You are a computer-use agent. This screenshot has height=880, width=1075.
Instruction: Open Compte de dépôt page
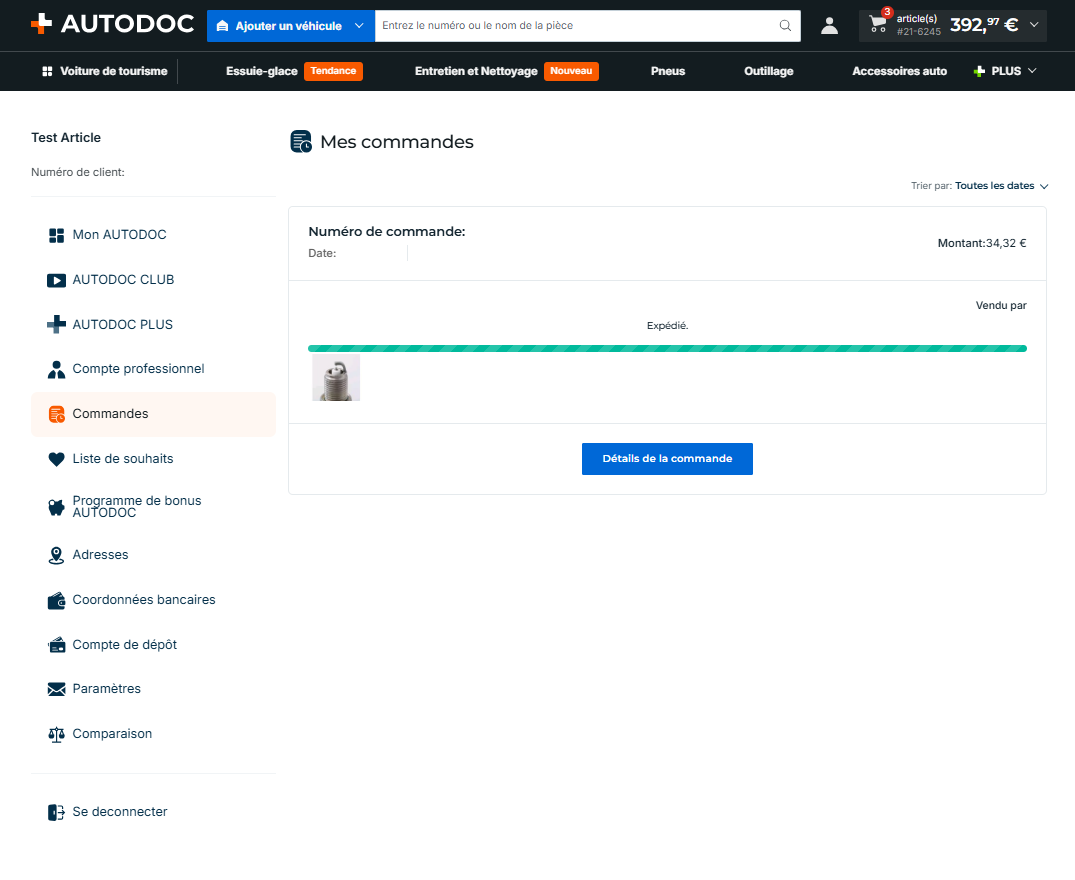click(x=125, y=644)
